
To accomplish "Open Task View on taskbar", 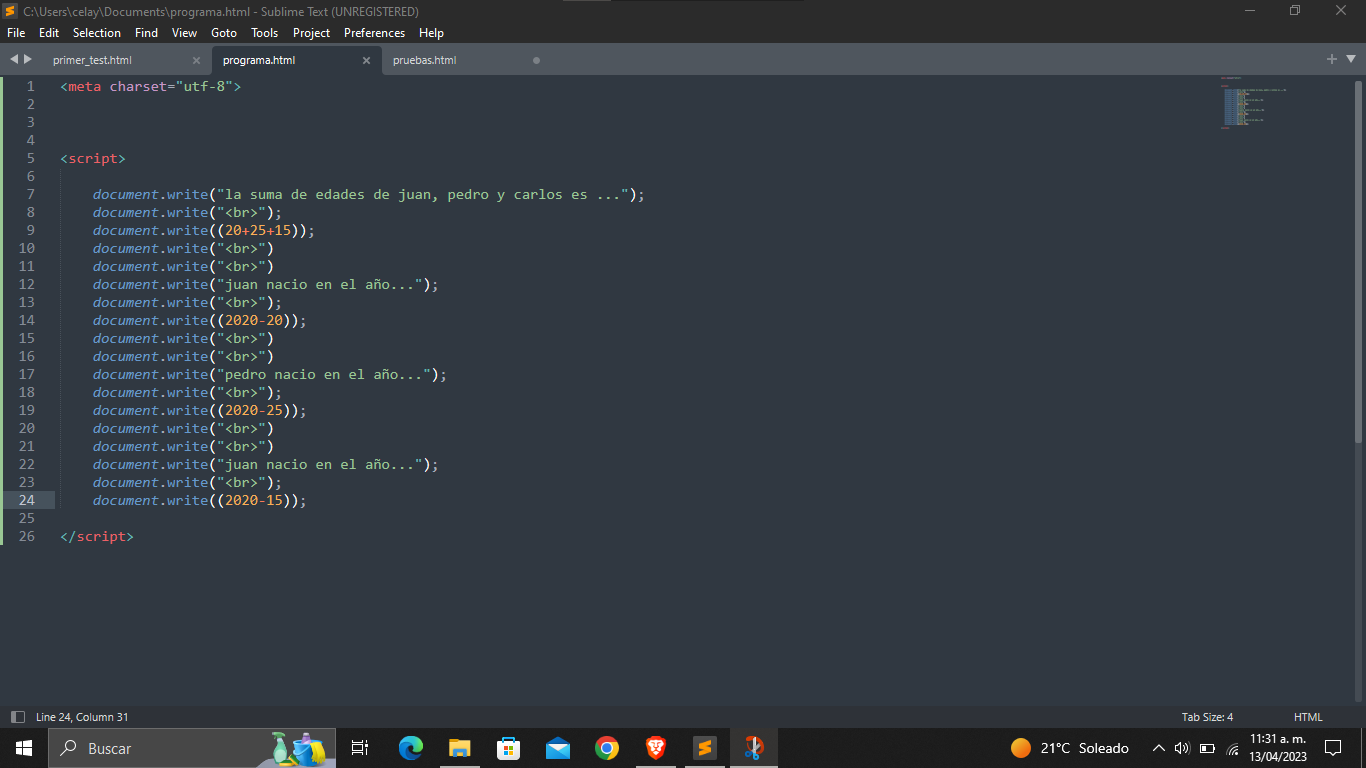I will click(x=360, y=748).
